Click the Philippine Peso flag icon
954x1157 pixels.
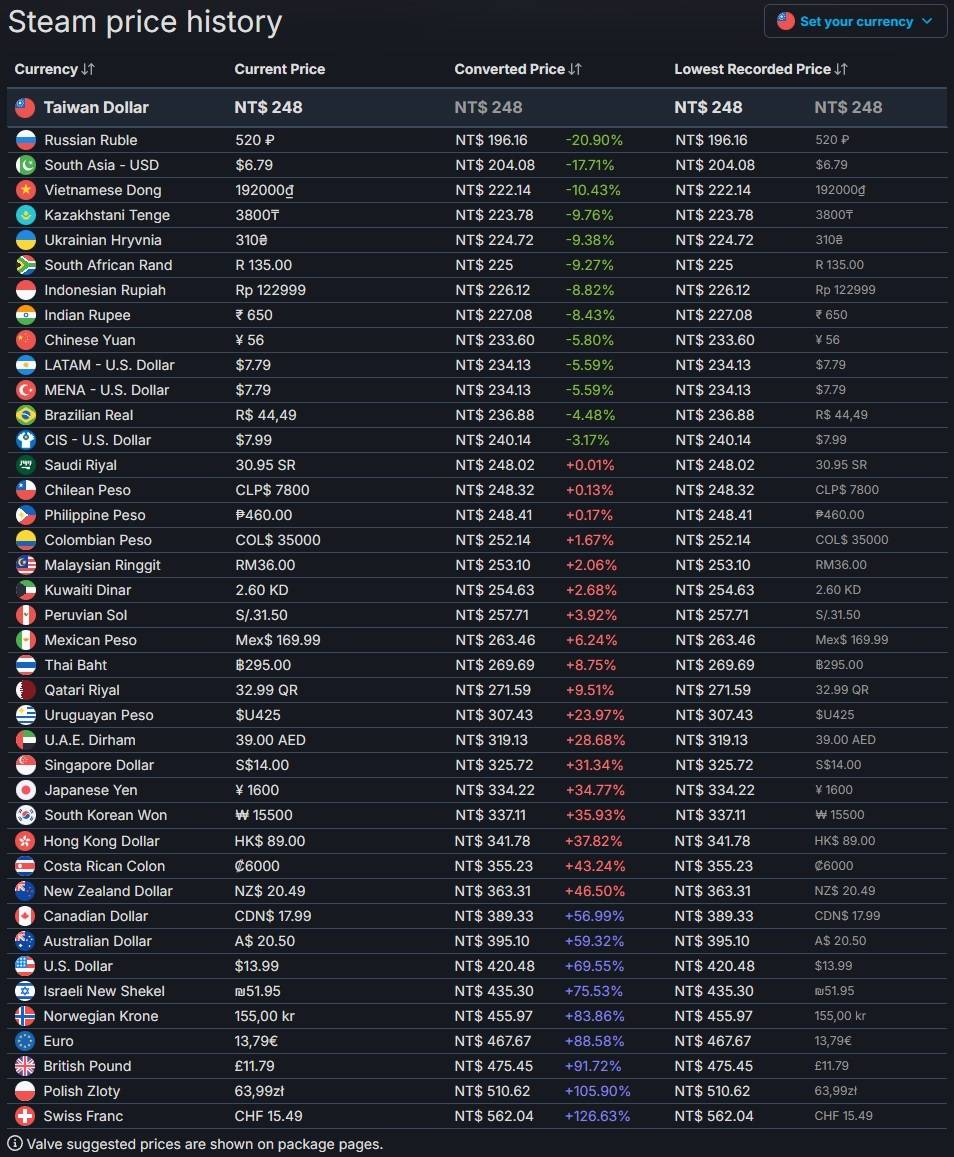(26, 515)
